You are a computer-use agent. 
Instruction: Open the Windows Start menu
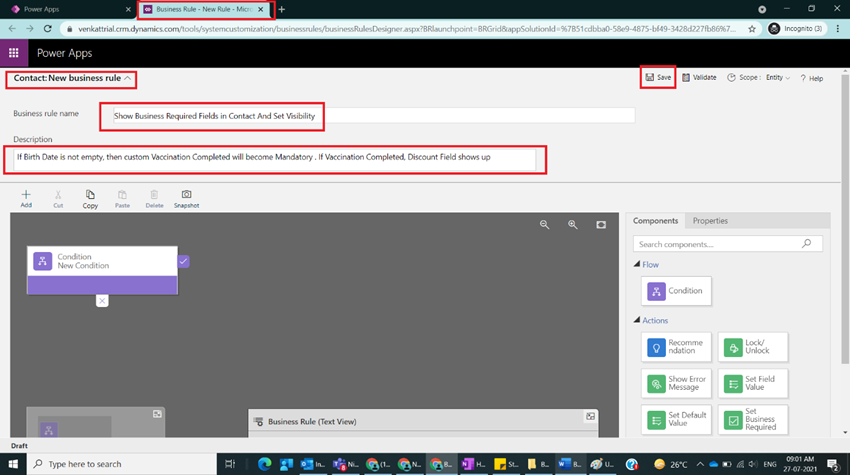tap(13, 464)
